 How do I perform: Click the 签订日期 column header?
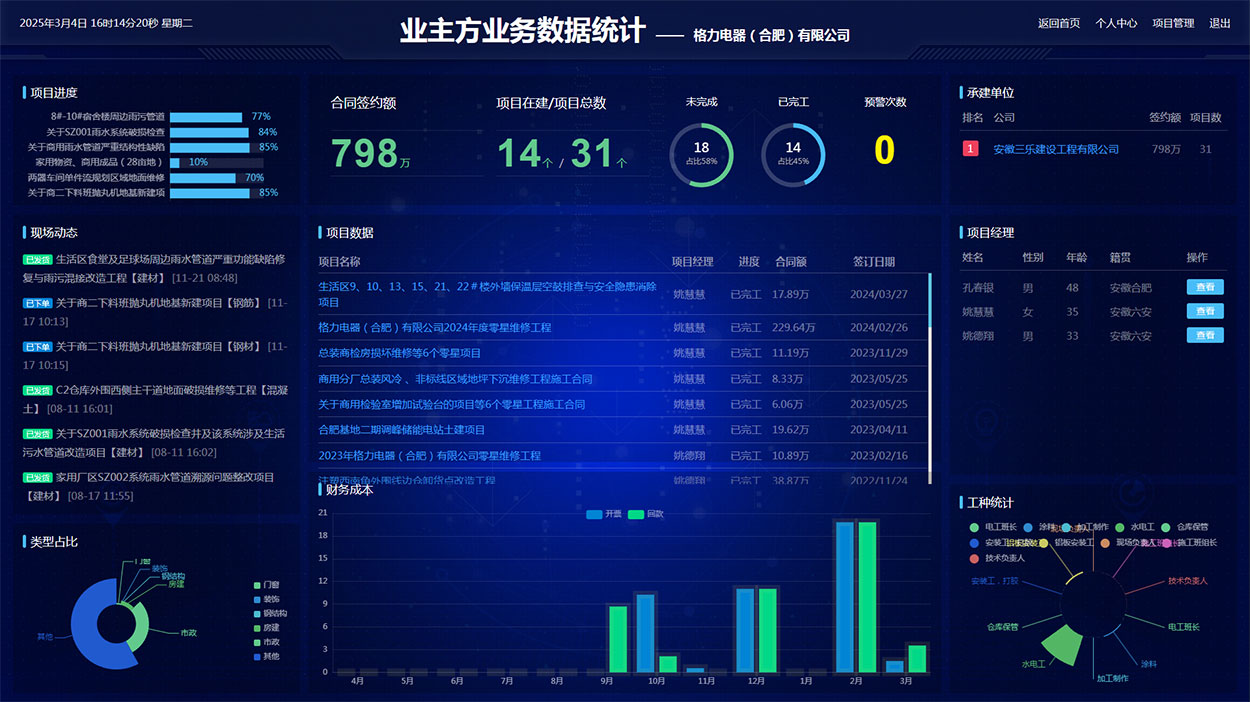point(874,262)
